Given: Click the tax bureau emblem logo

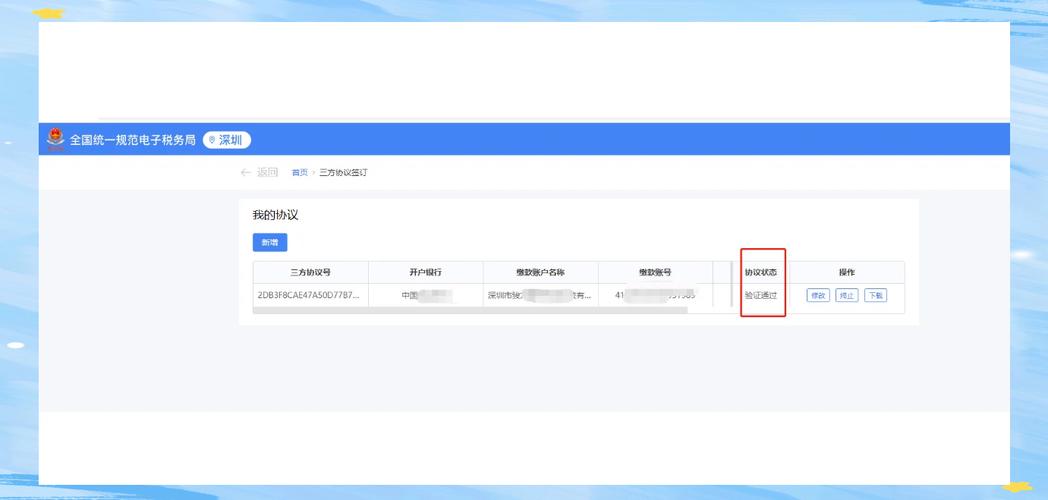Looking at the screenshot, I should pos(55,139).
